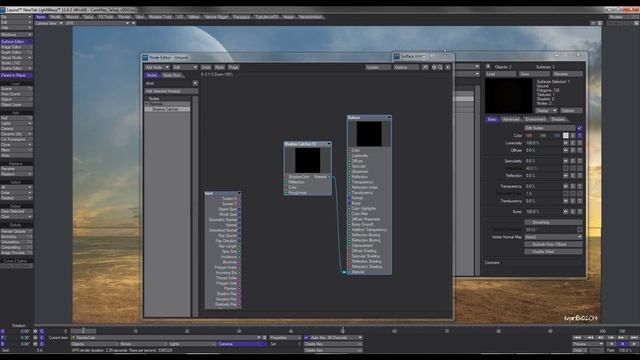Click the Texture (T) button for Reflection
The height and width of the screenshot is (360, 640).
click(580, 176)
